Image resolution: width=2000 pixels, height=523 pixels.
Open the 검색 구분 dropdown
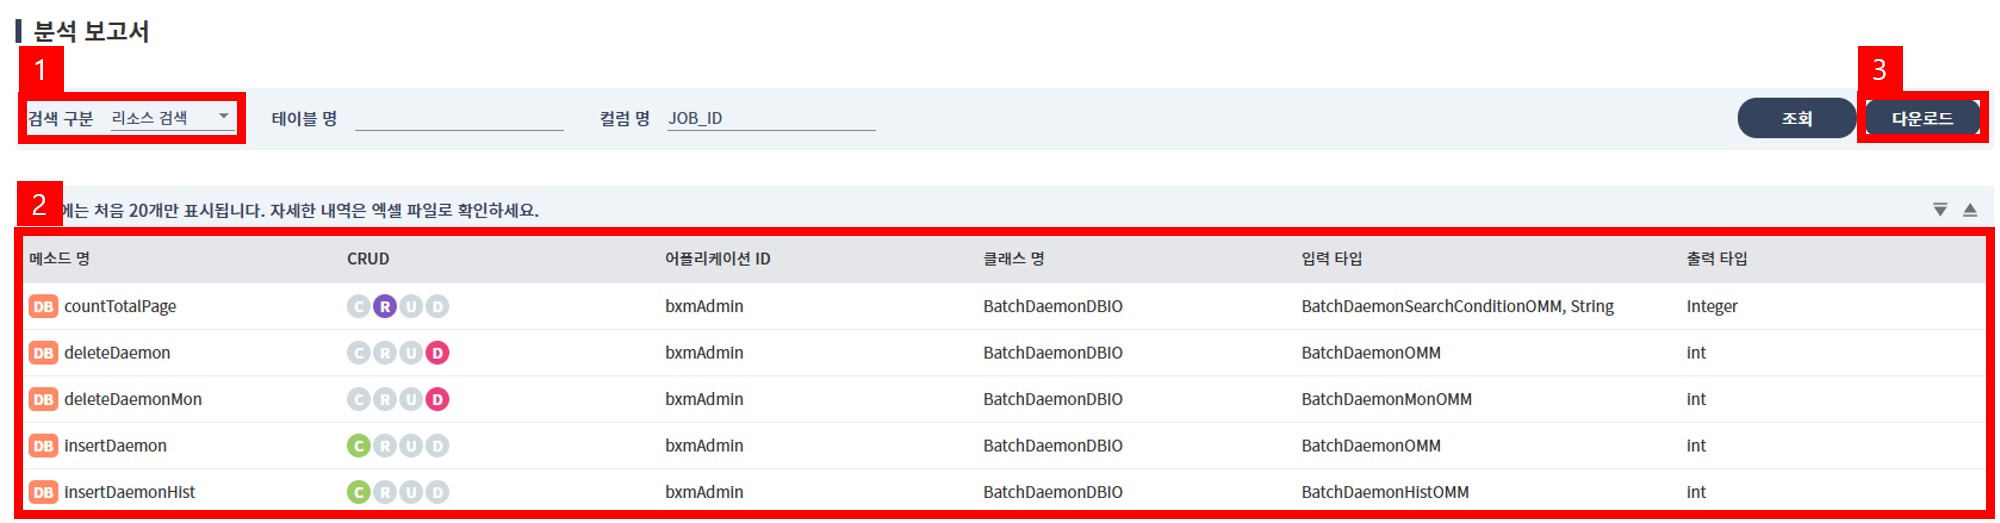[x=172, y=118]
